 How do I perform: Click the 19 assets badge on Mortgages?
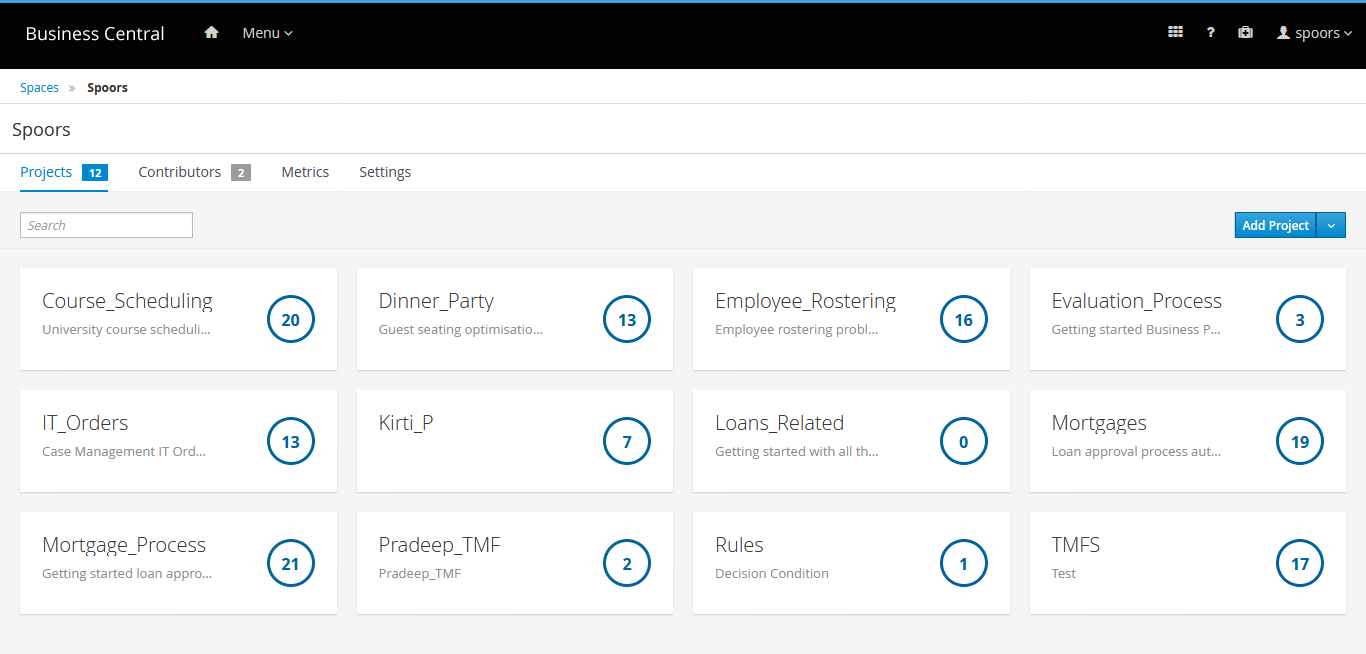(1299, 442)
